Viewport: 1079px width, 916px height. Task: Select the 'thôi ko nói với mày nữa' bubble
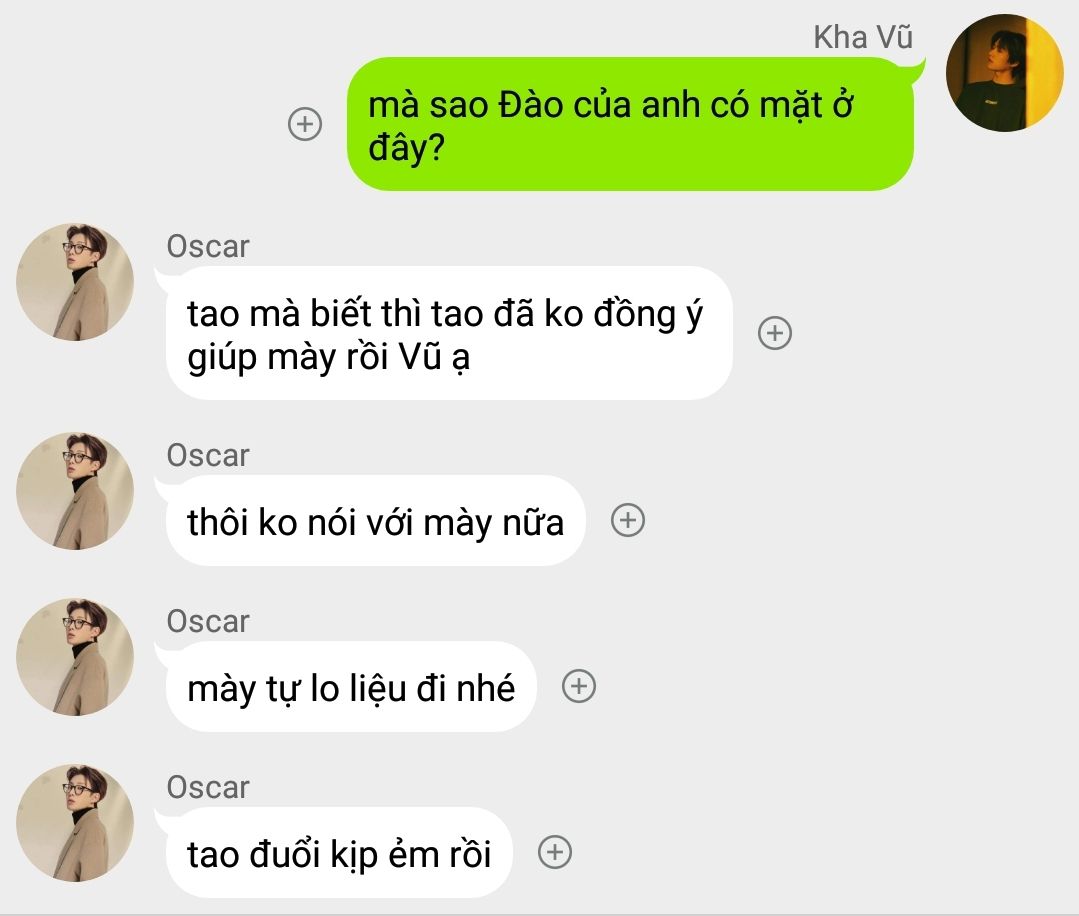[x=376, y=520]
